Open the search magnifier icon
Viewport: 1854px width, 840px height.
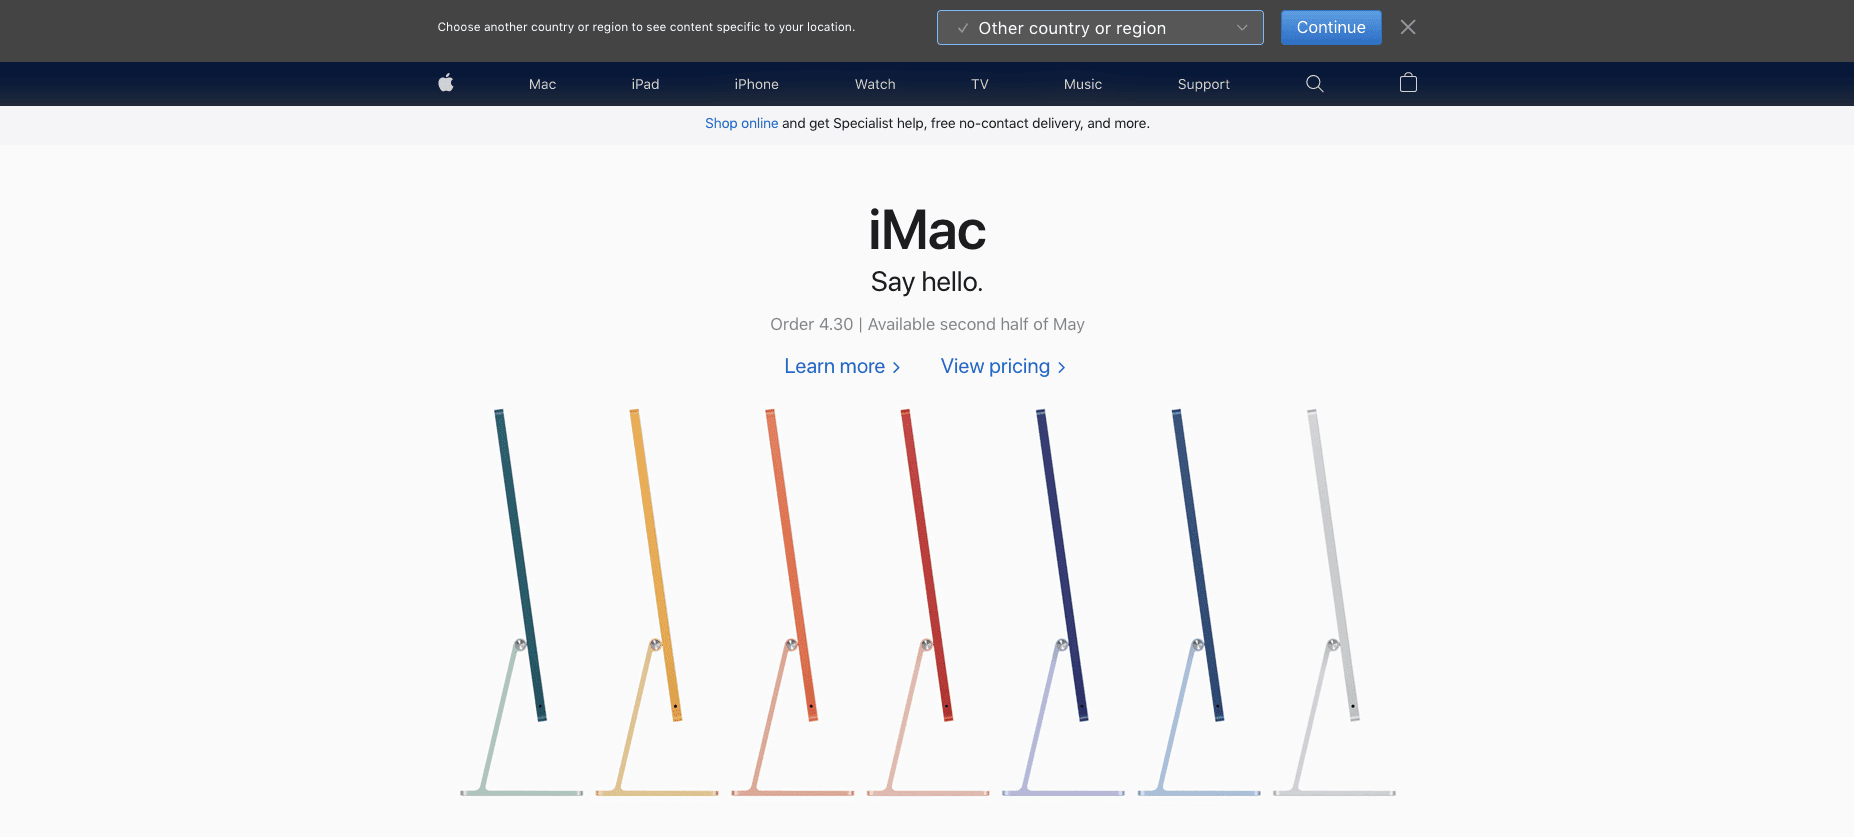pos(1315,84)
